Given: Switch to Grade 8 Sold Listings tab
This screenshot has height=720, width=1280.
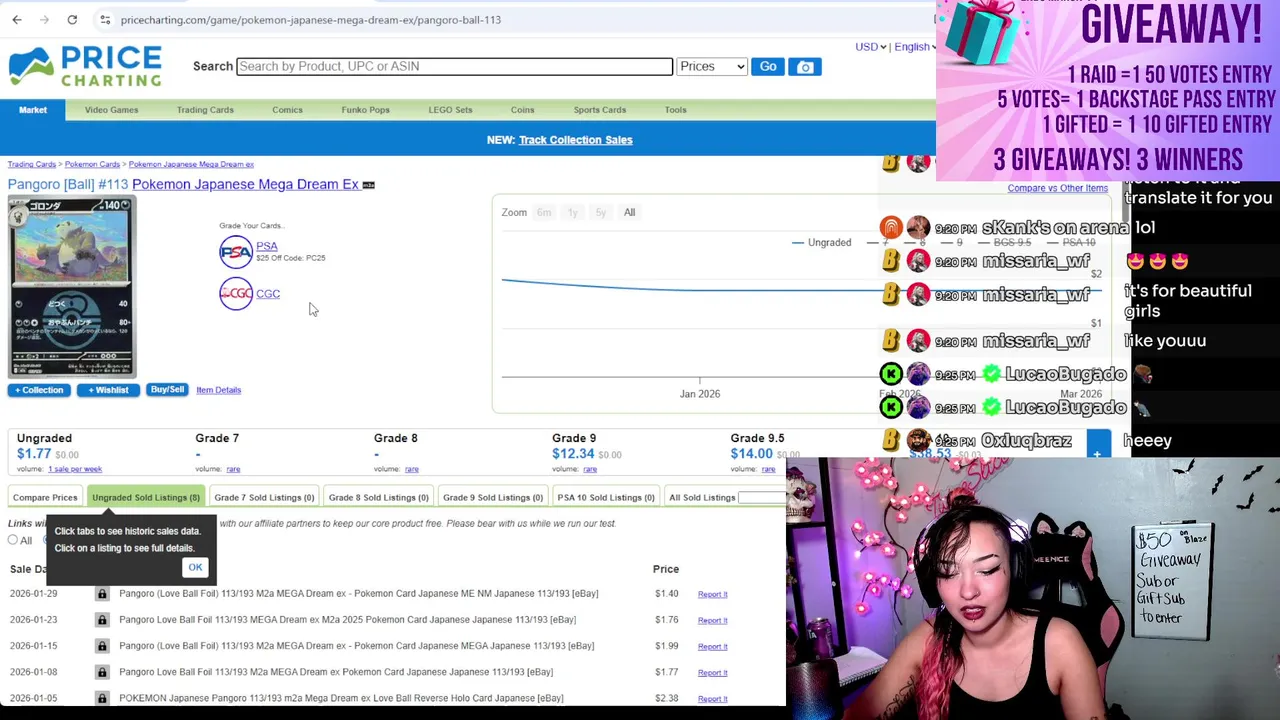Looking at the screenshot, I should [378, 497].
